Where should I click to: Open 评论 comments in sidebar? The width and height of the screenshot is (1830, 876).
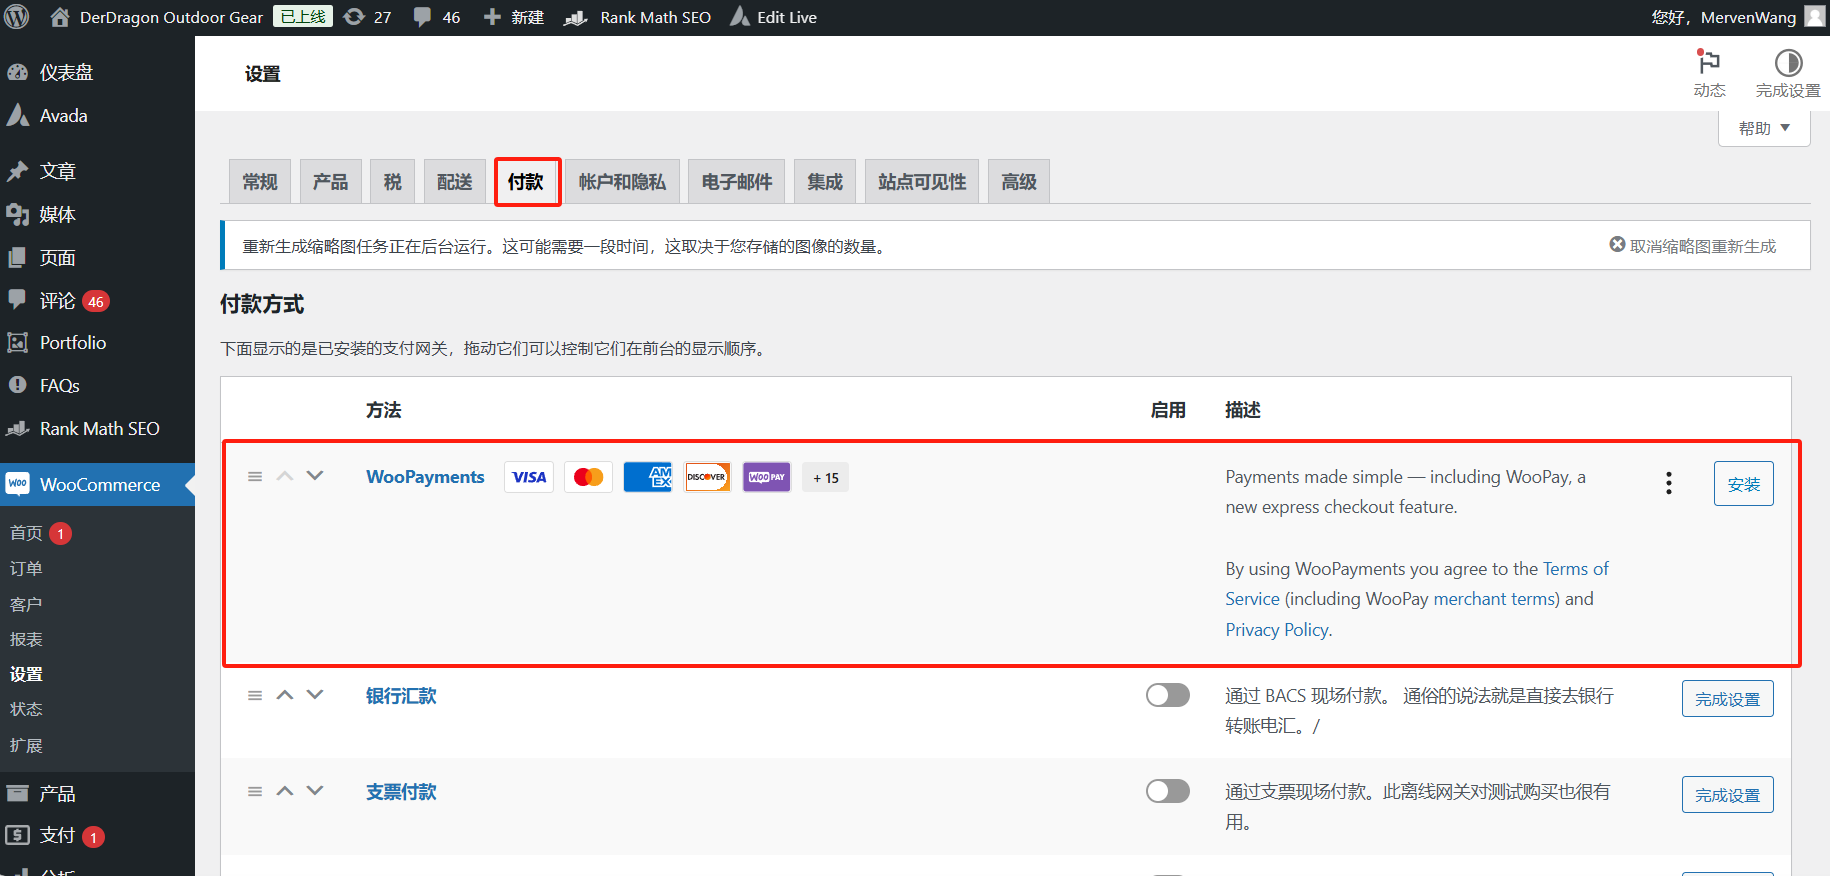click(97, 300)
